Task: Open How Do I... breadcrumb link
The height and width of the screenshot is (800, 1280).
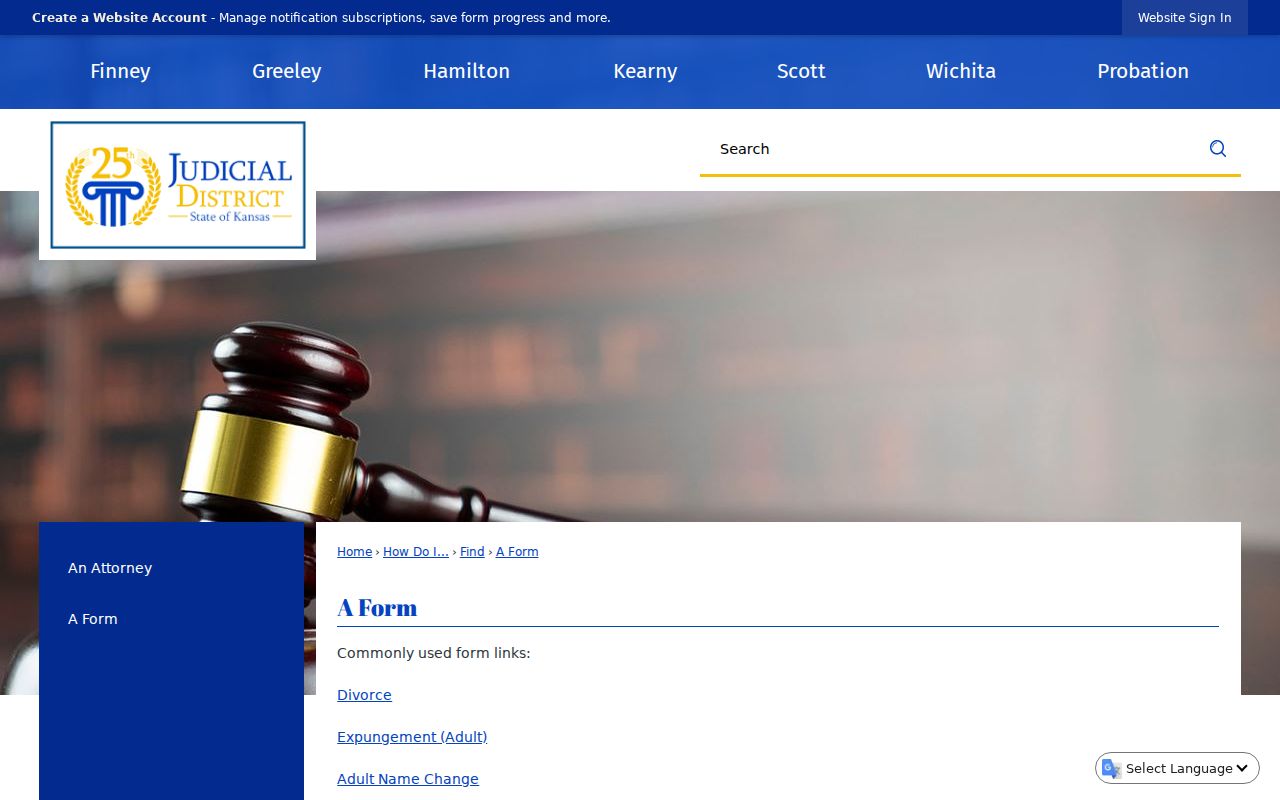Action: (416, 552)
